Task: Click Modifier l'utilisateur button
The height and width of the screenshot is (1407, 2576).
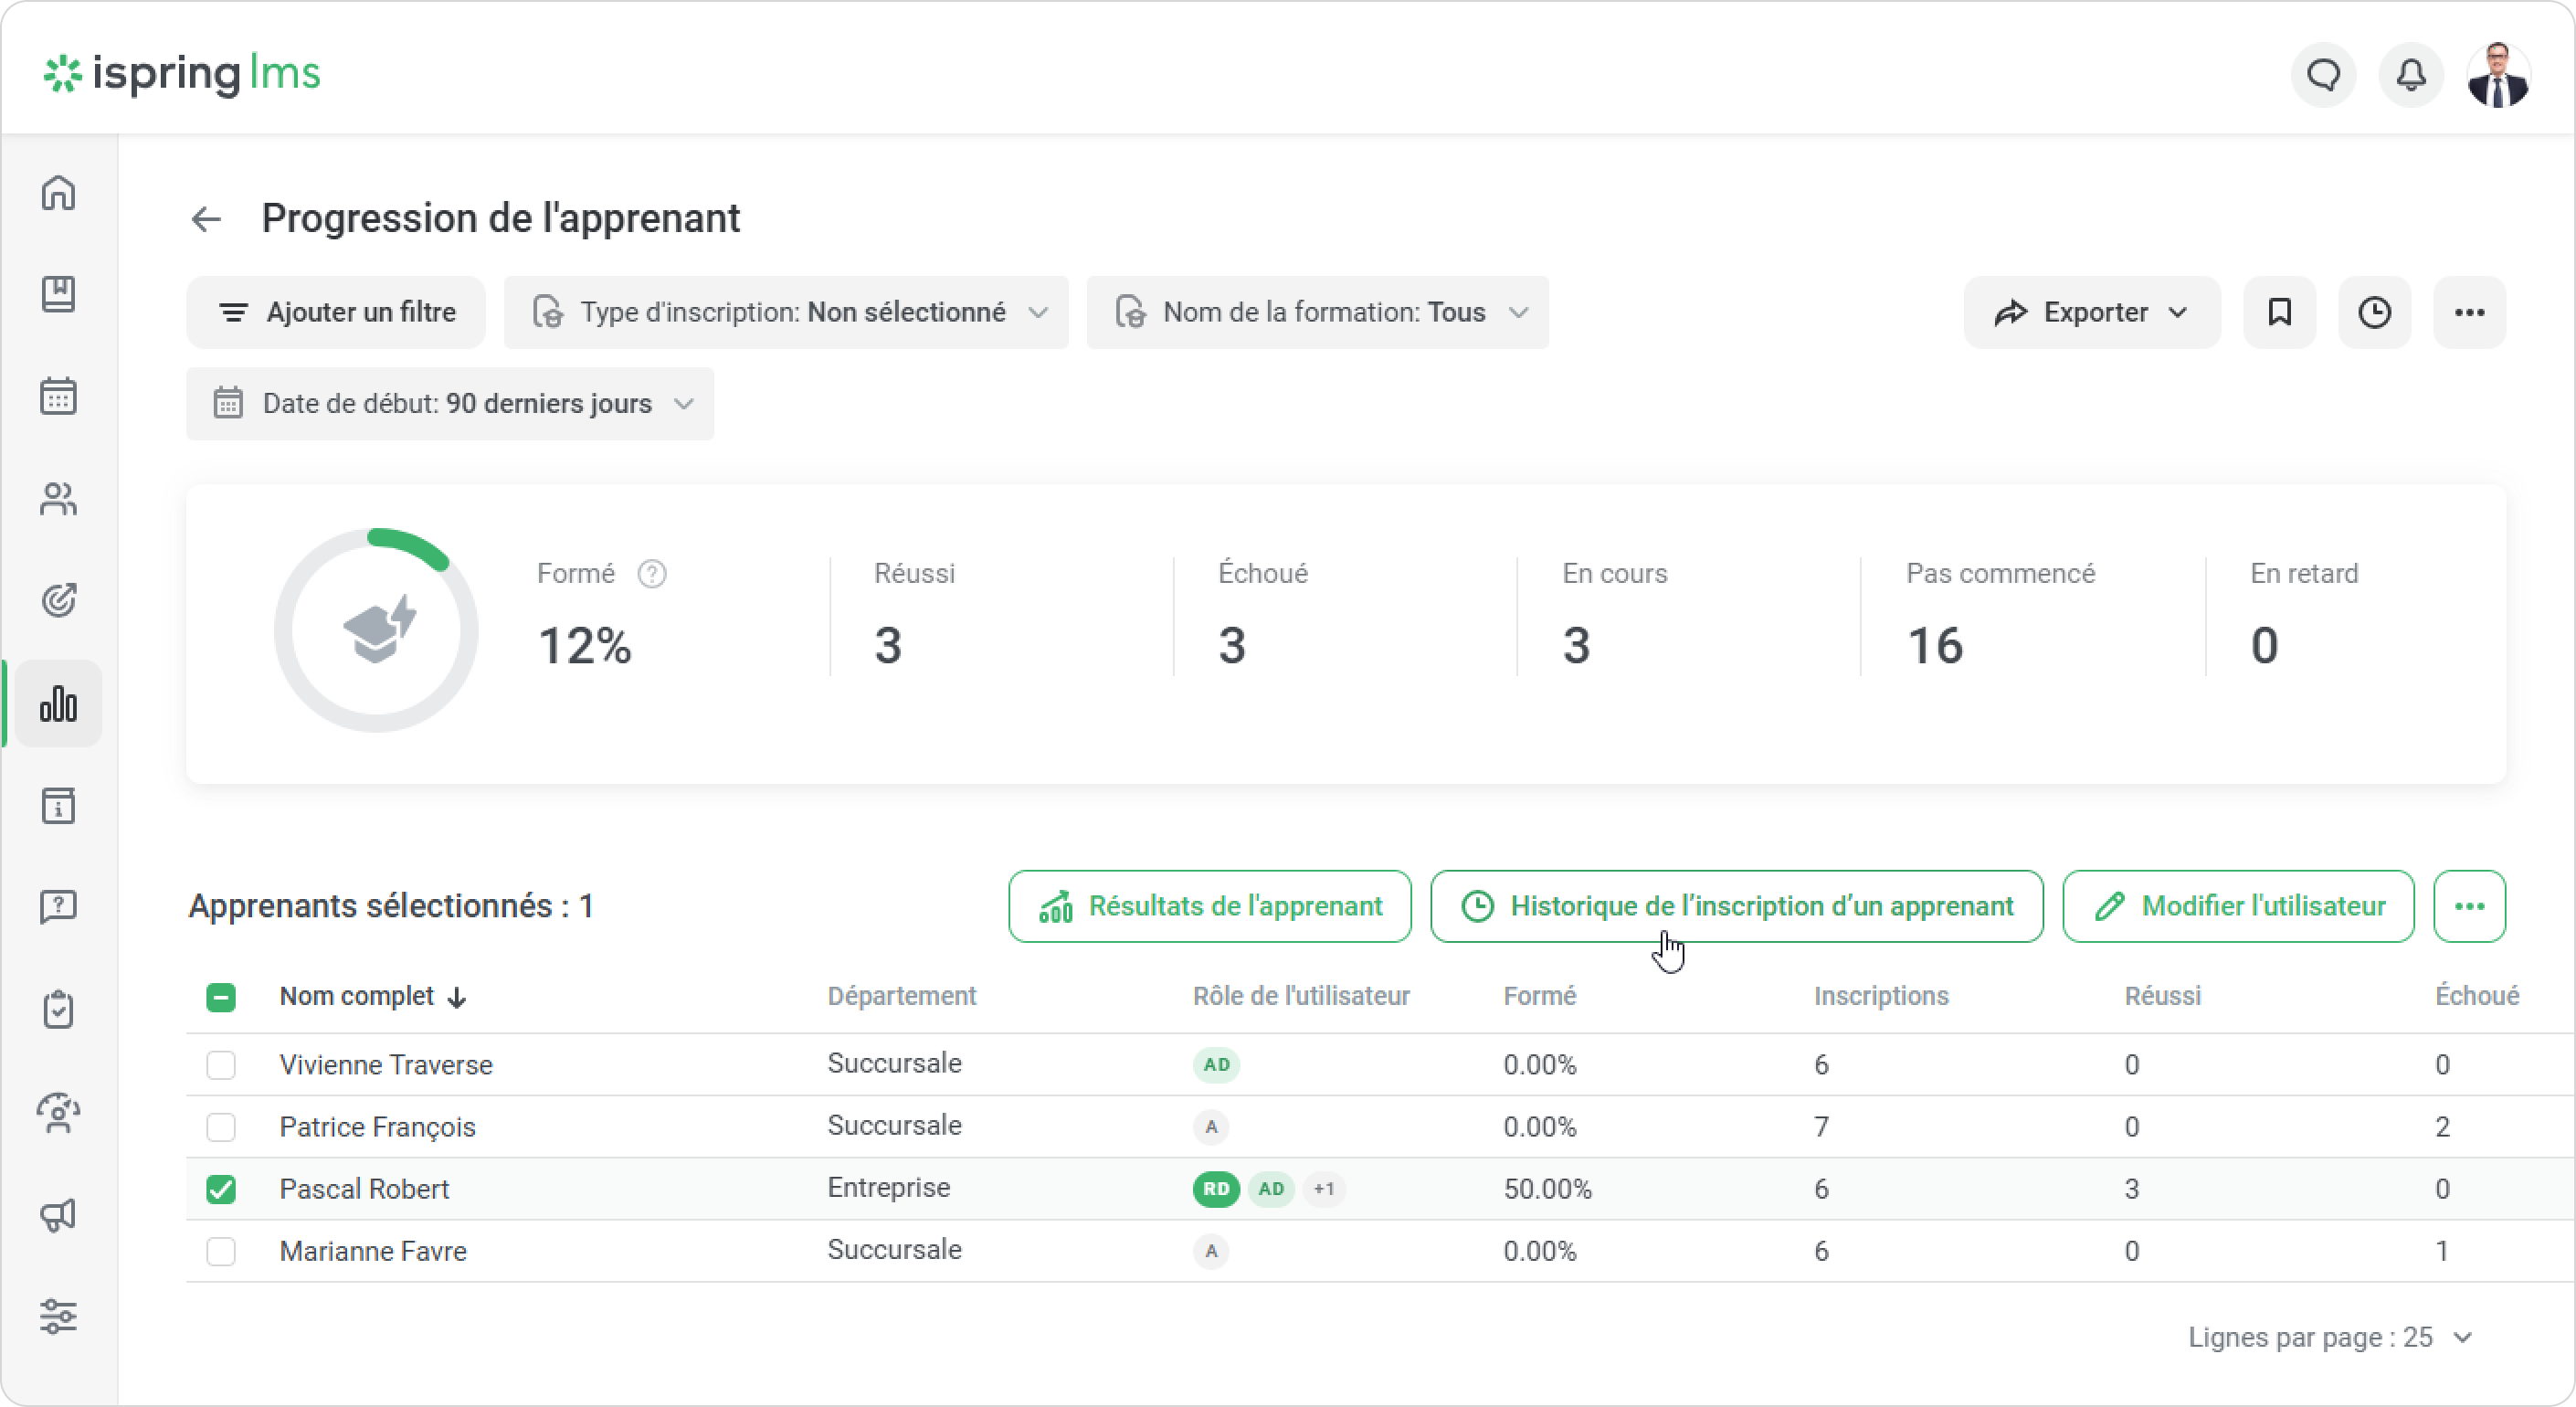Action: click(x=2238, y=906)
